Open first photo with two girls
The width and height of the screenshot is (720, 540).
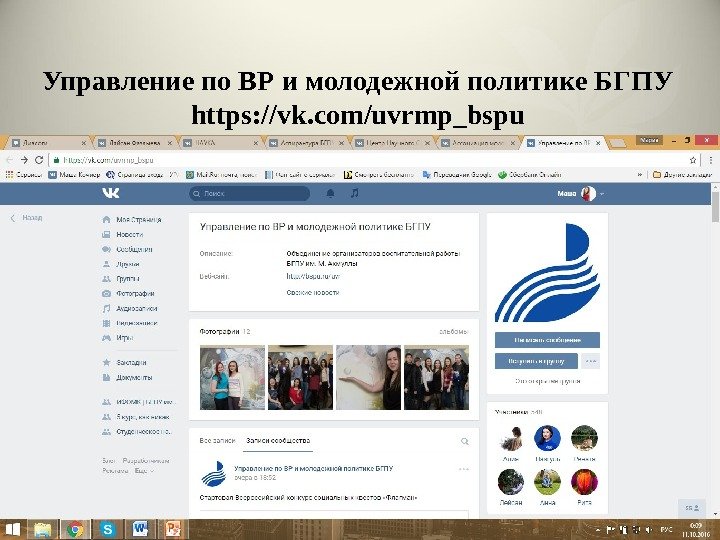(x=232, y=377)
